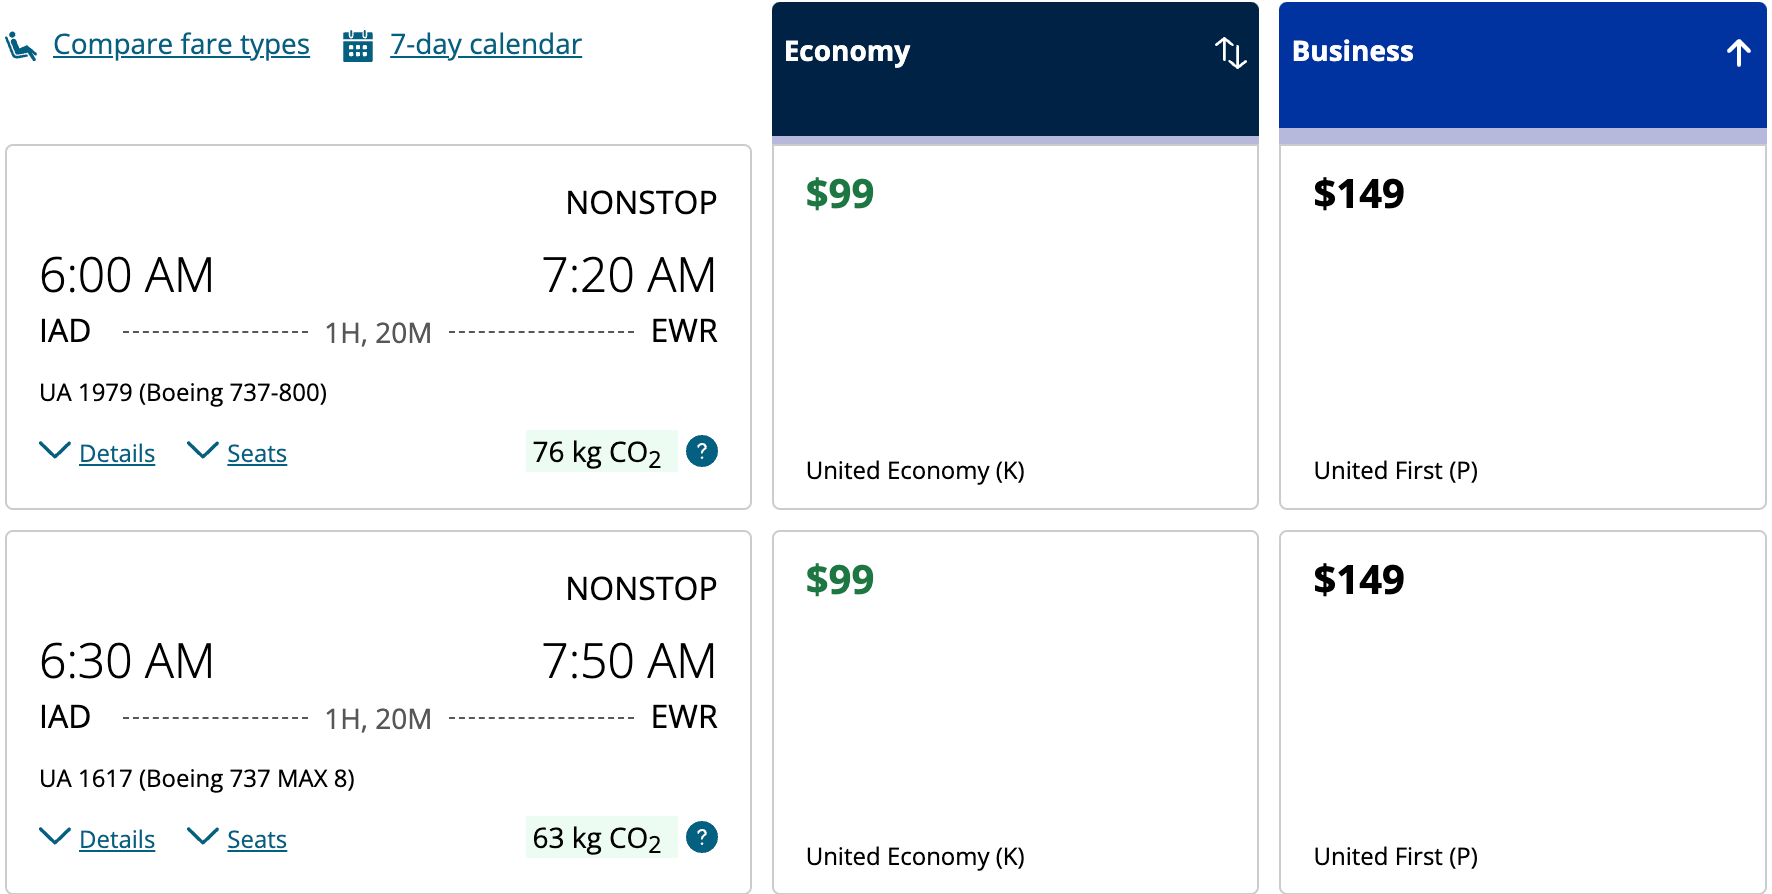Open the CO2 info tooltip for flight UA 1617

click(x=701, y=838)
